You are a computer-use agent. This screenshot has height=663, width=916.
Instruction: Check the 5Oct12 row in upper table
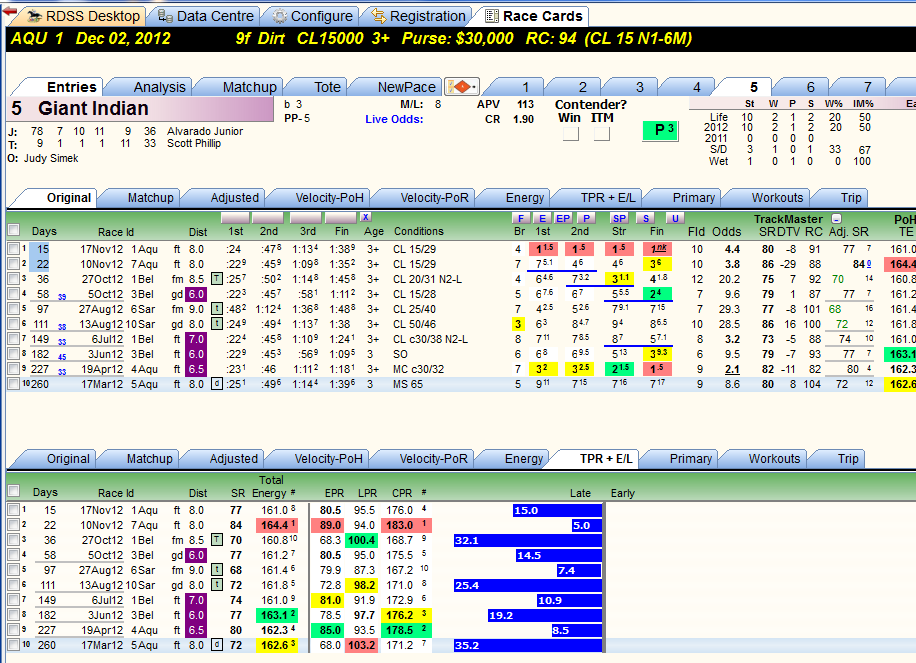14,294
